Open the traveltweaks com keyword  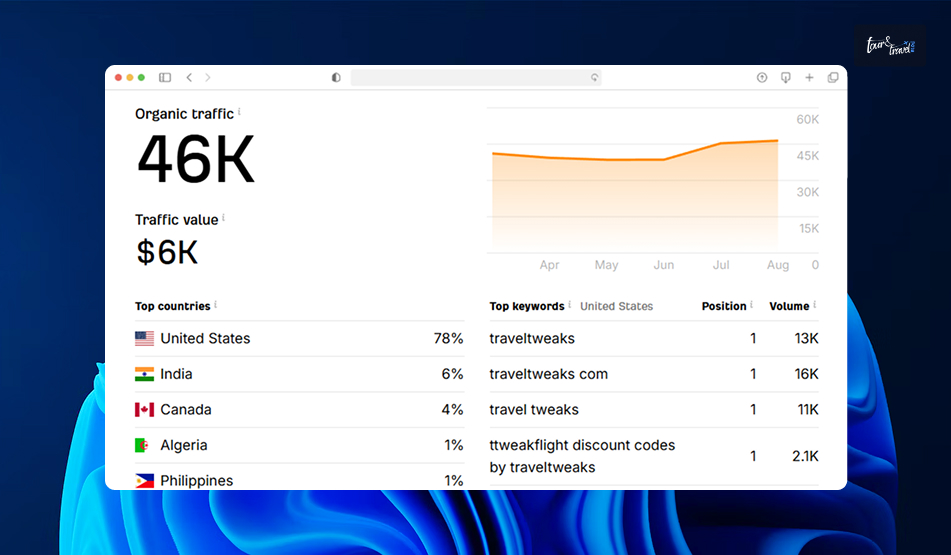click(548, 374)
